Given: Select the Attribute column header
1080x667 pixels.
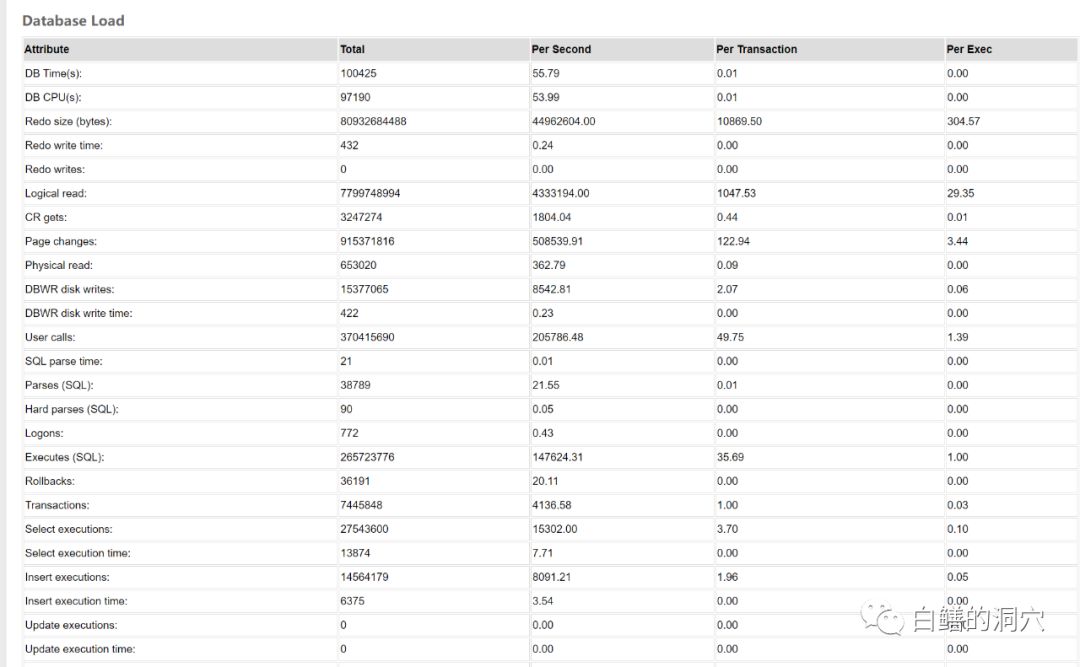Looking at the screenshot, I should coord(47,49).
